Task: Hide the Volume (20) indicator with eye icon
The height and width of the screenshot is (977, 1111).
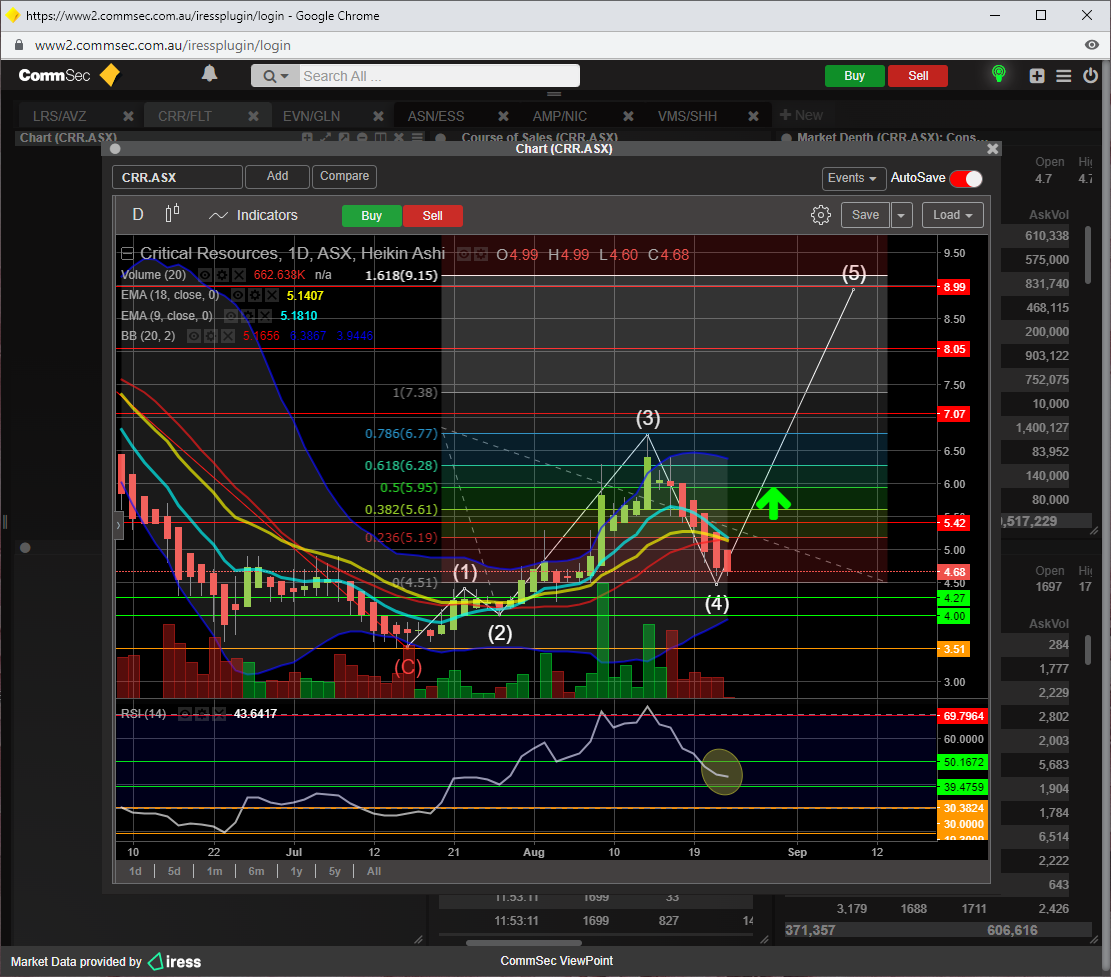Action: pos(205,274)
